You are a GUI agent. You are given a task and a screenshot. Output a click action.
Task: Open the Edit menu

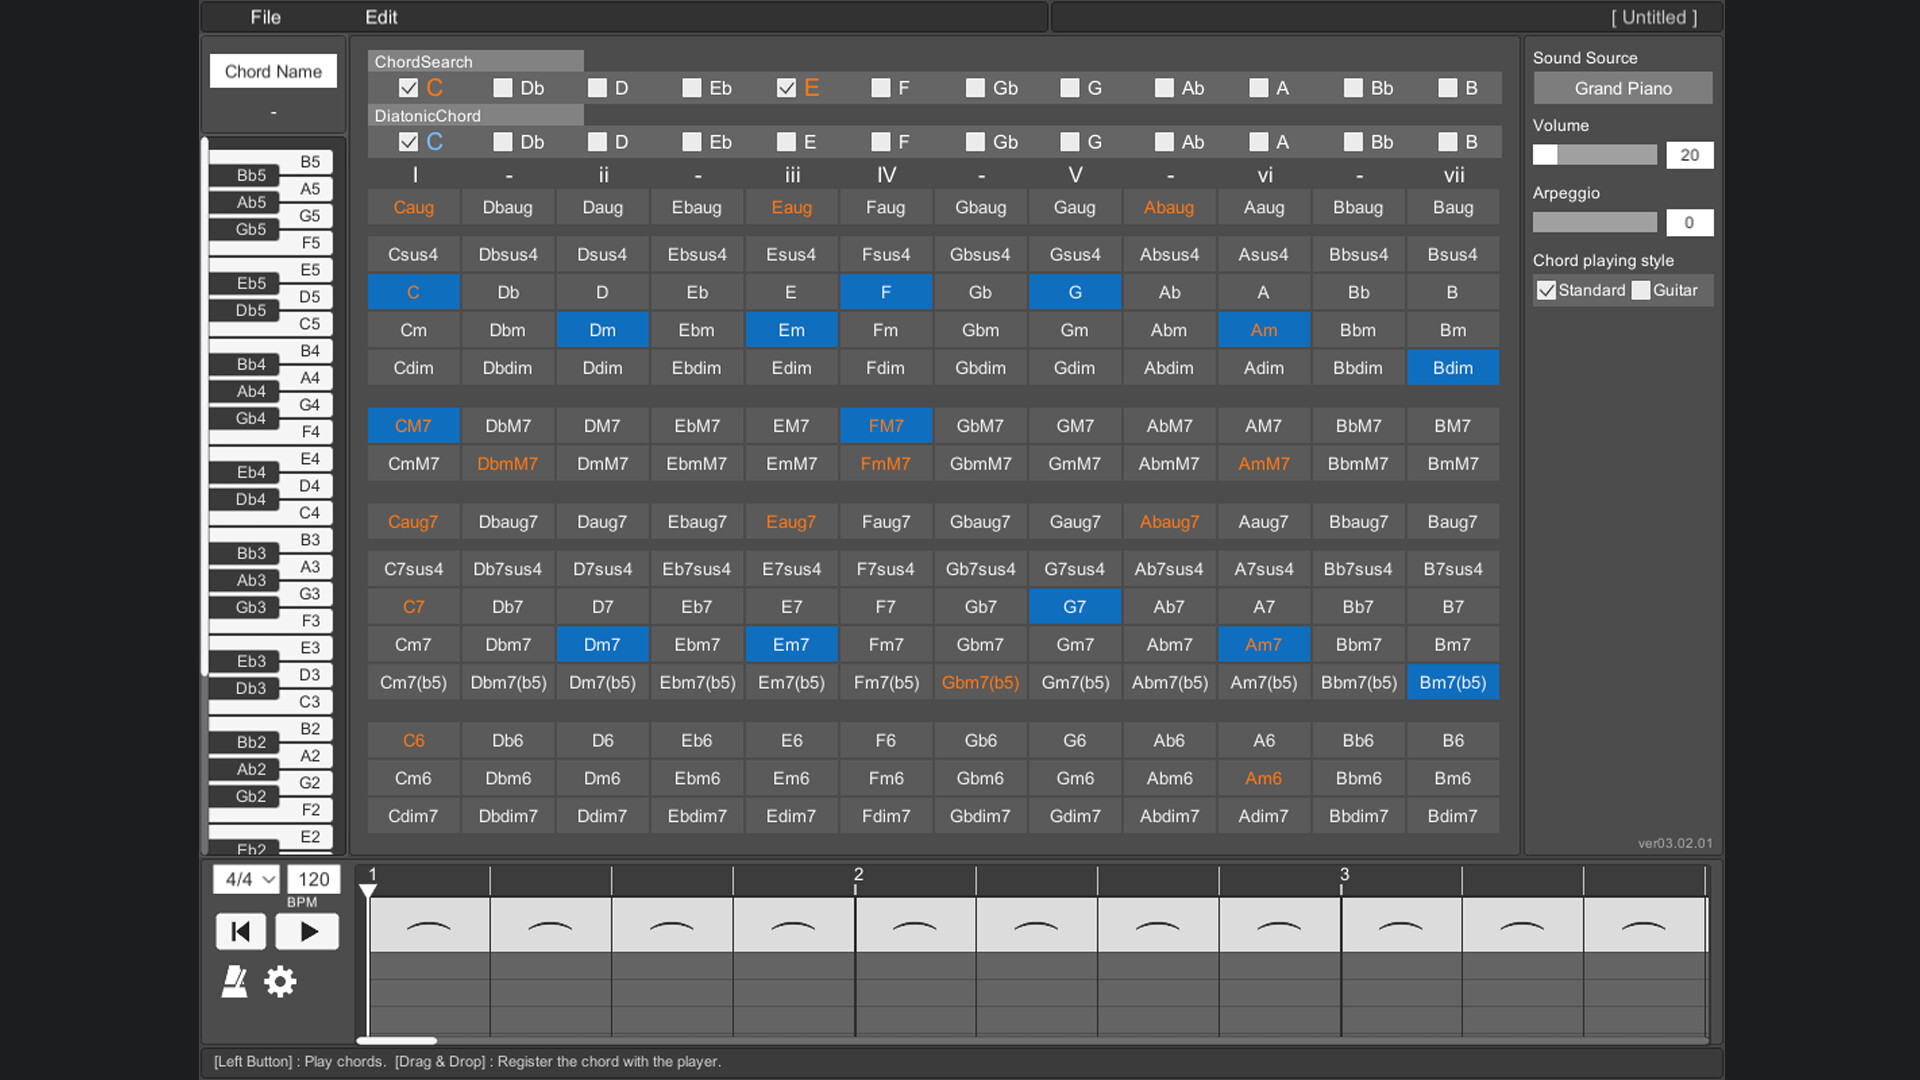pyautogui.click(x=382, y=17)
